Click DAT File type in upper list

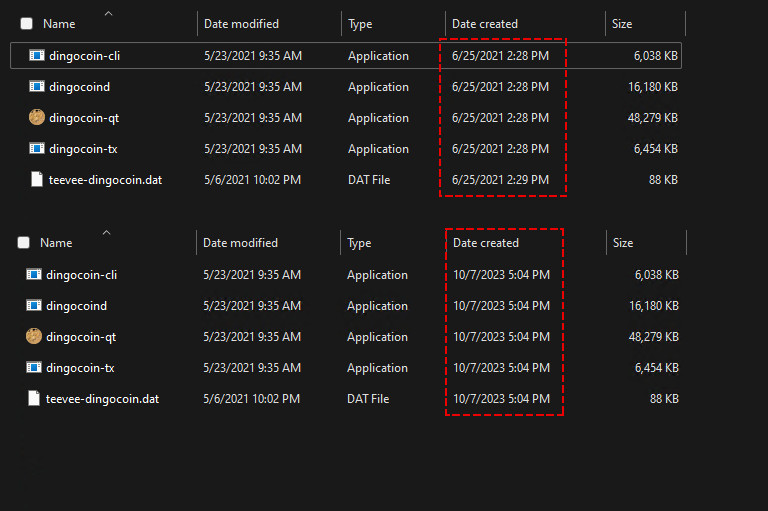[369, 180]
